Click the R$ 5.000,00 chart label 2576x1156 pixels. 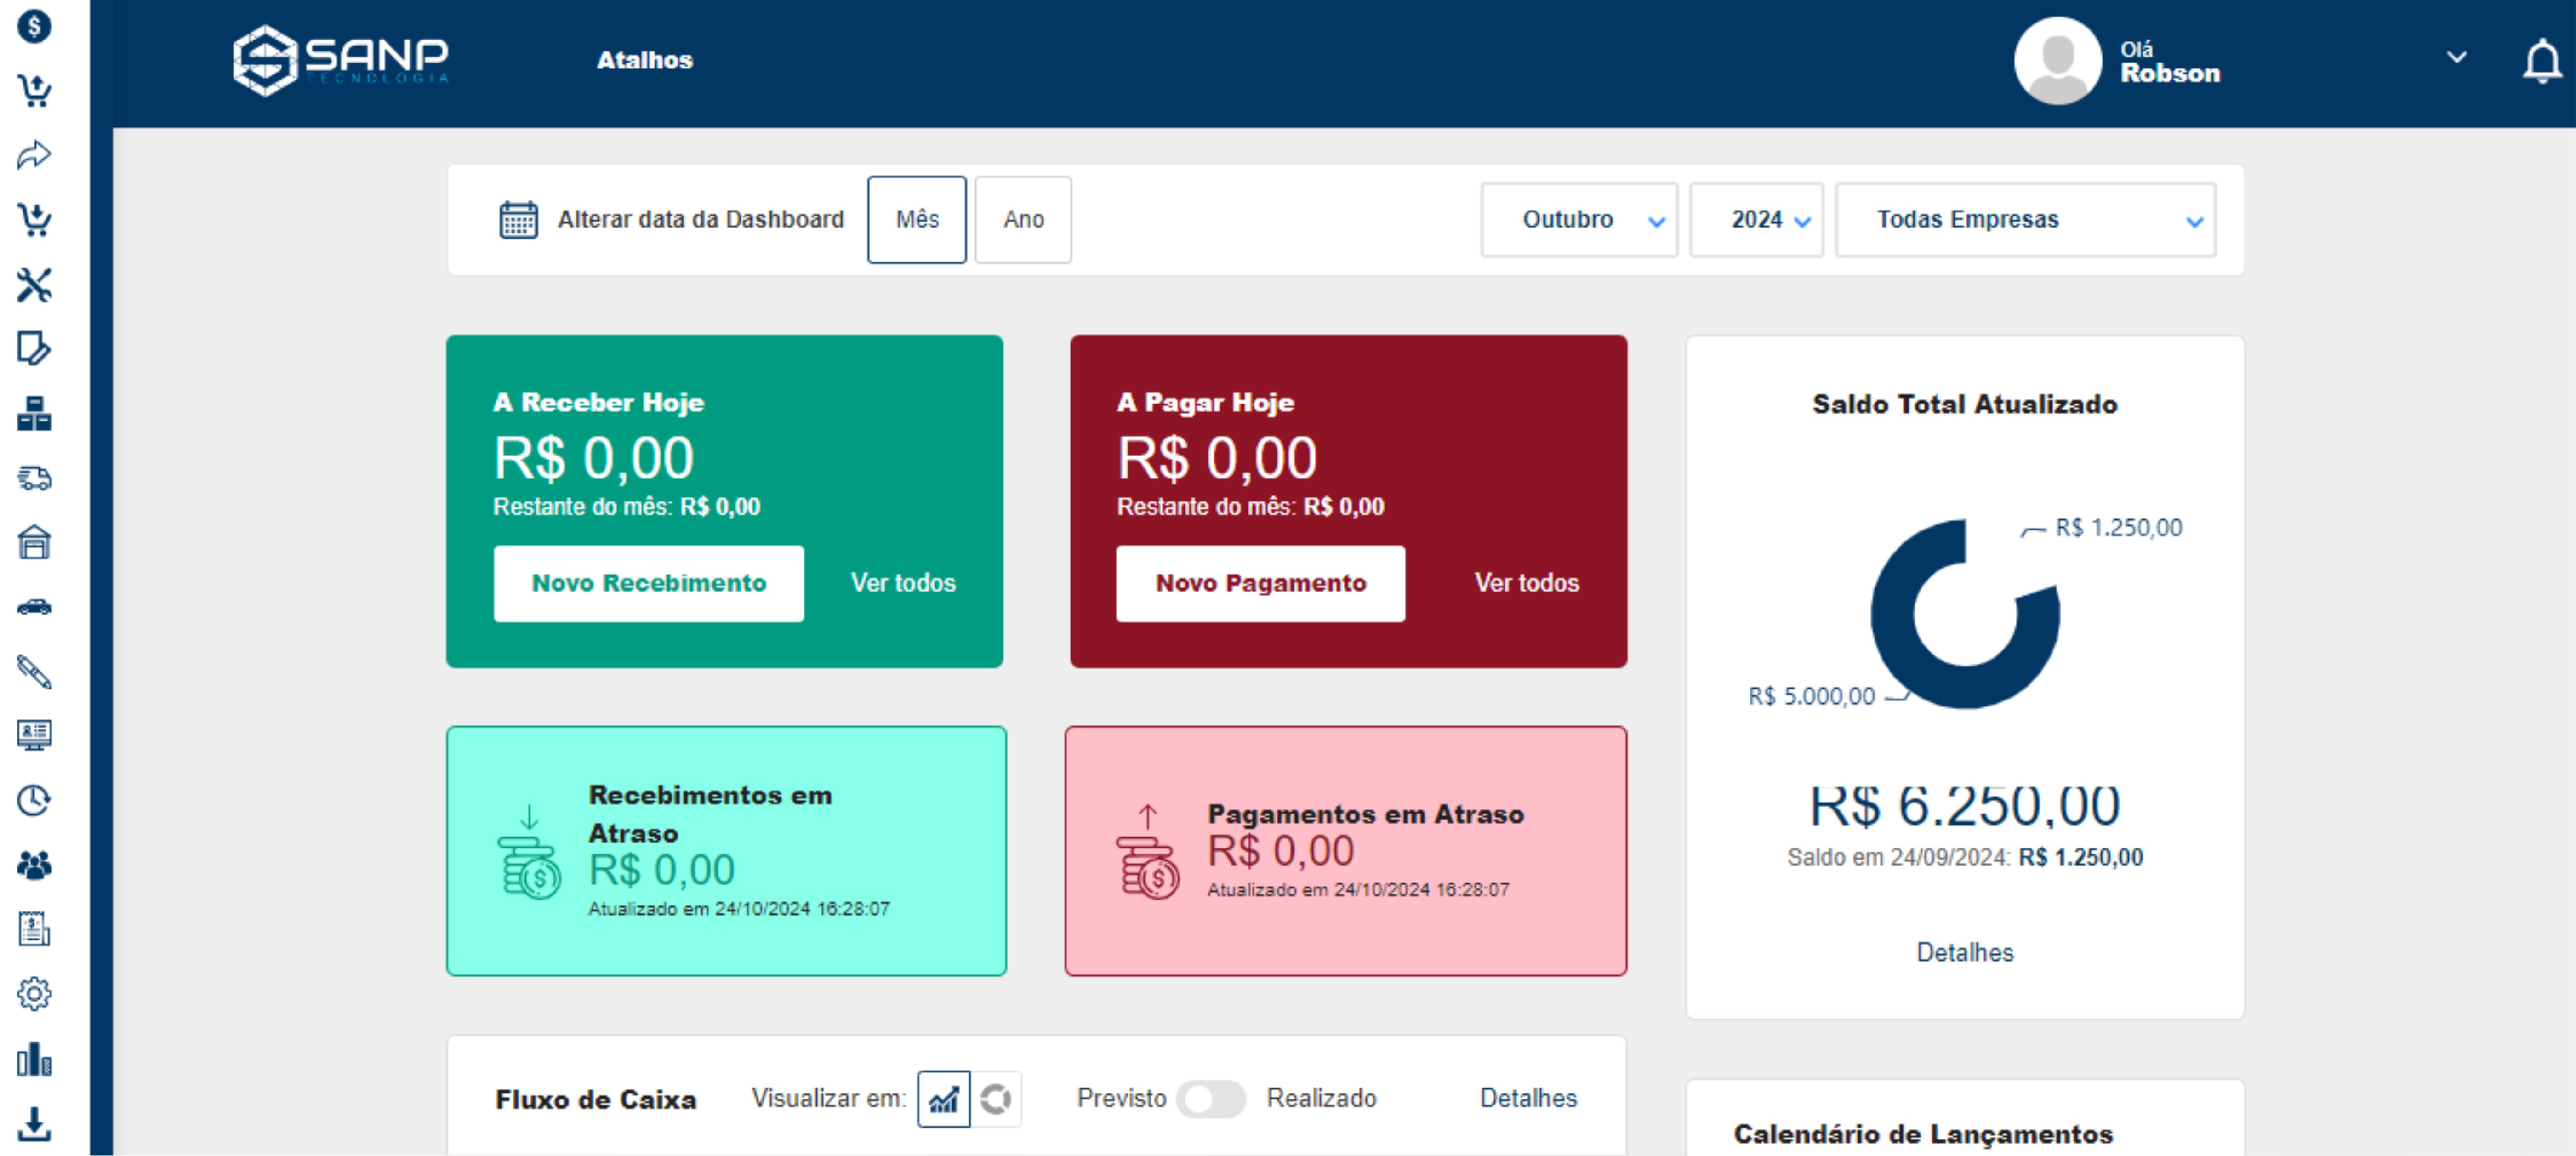(x=1811, y=697)
